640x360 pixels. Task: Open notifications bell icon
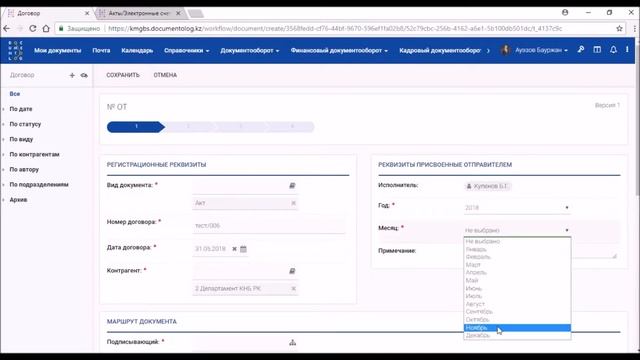pyautogui.click(x=613, y=50)
